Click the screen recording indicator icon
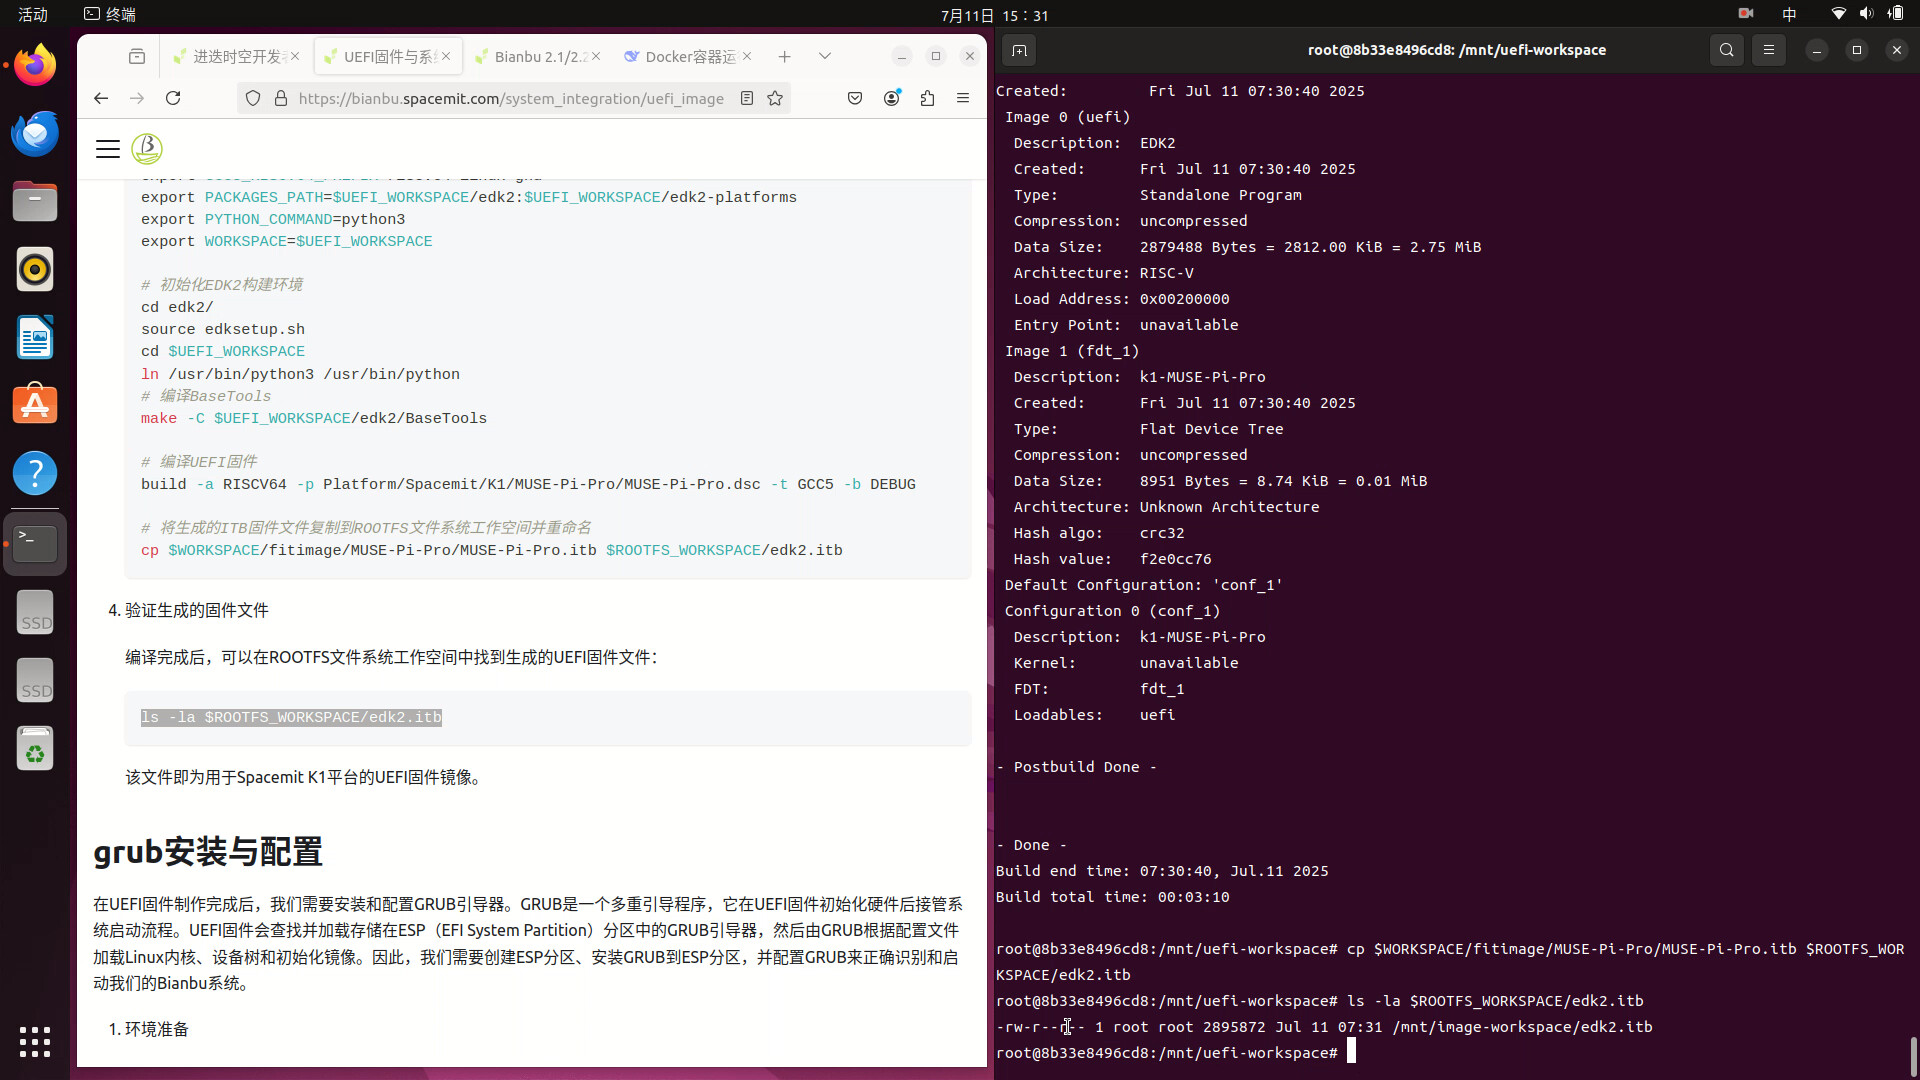 (1746, 14)
